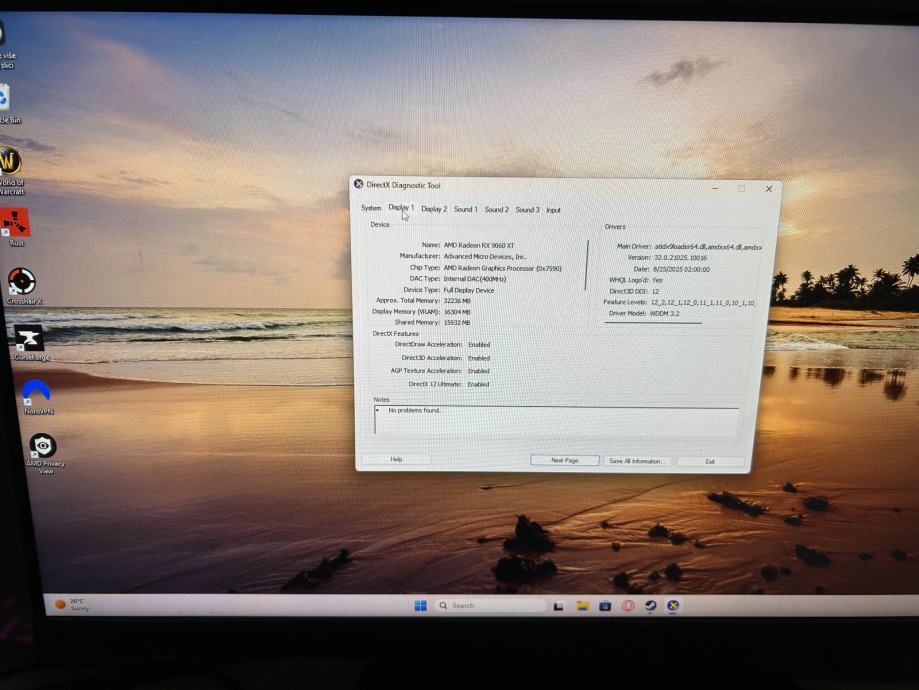
Task: Click the Next Page button
Action: pos(564,460)
